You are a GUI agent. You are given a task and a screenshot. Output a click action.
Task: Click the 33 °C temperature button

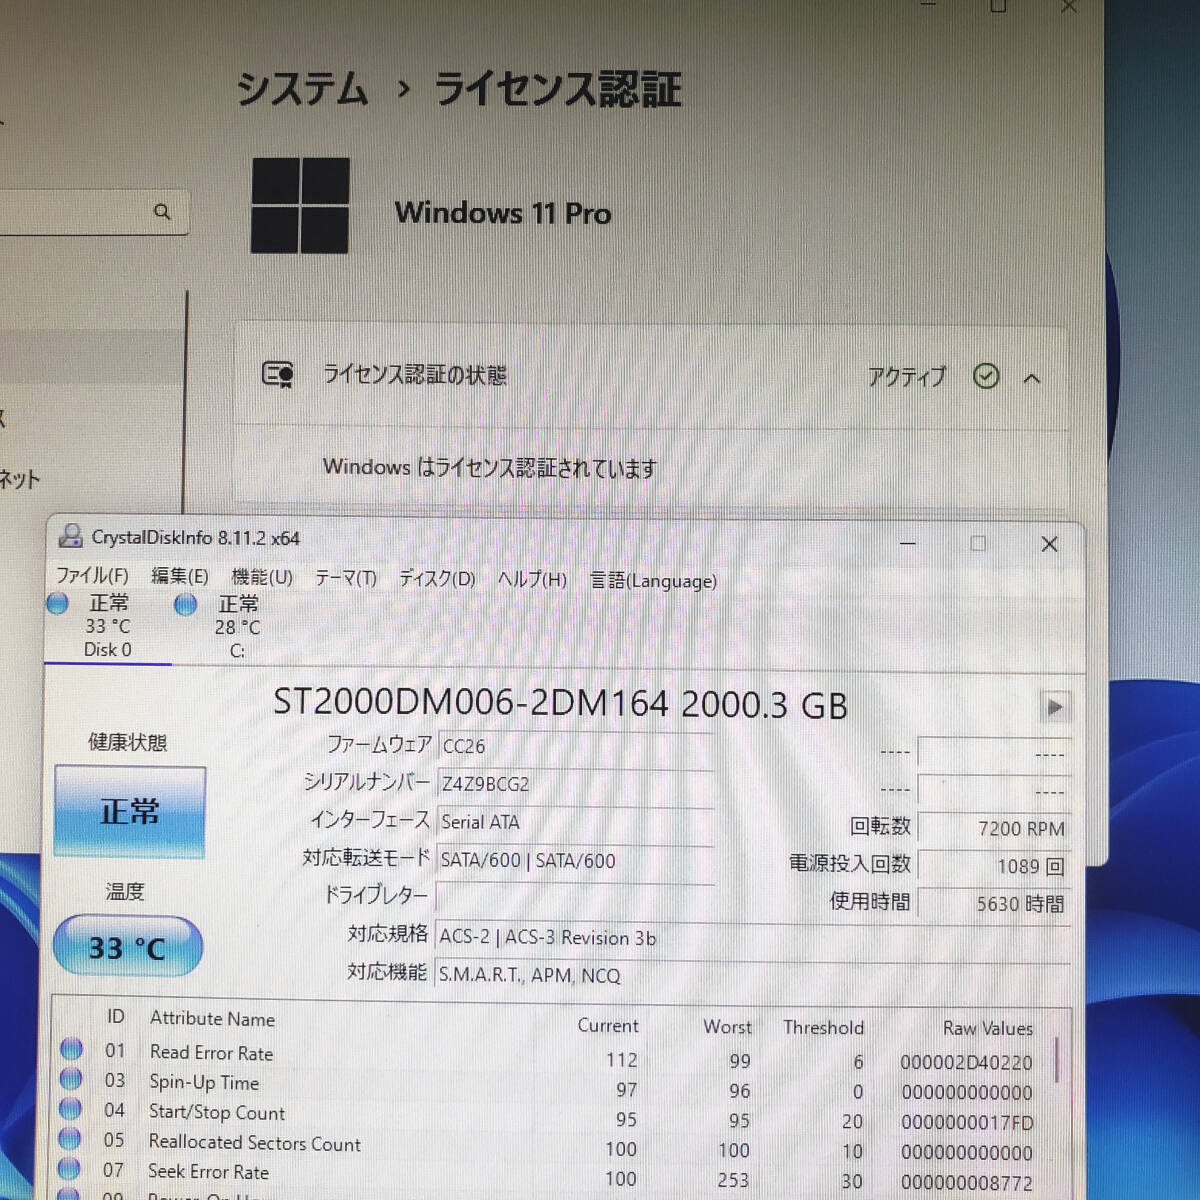click(128, 947)
